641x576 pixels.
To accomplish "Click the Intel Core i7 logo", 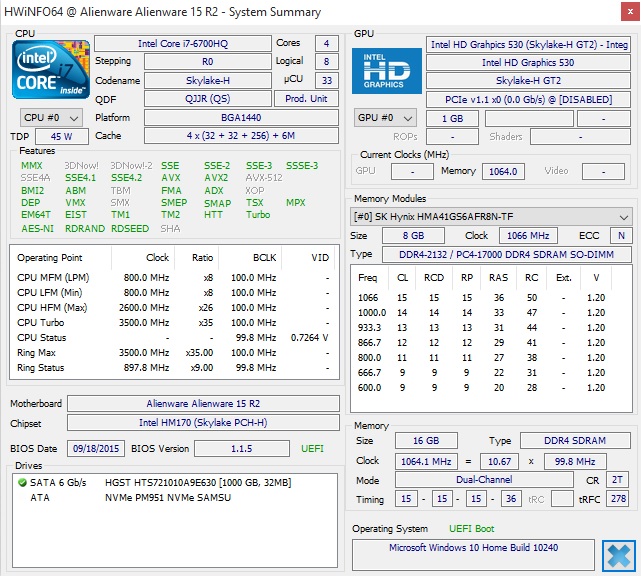I will point(51,69).
